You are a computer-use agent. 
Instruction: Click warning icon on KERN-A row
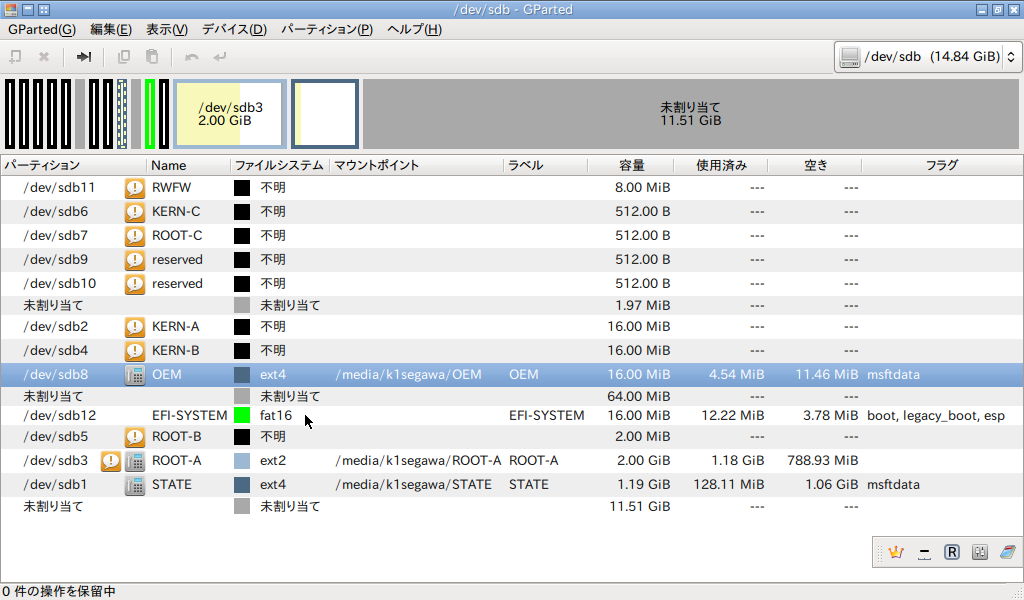(x=135, y=327)
